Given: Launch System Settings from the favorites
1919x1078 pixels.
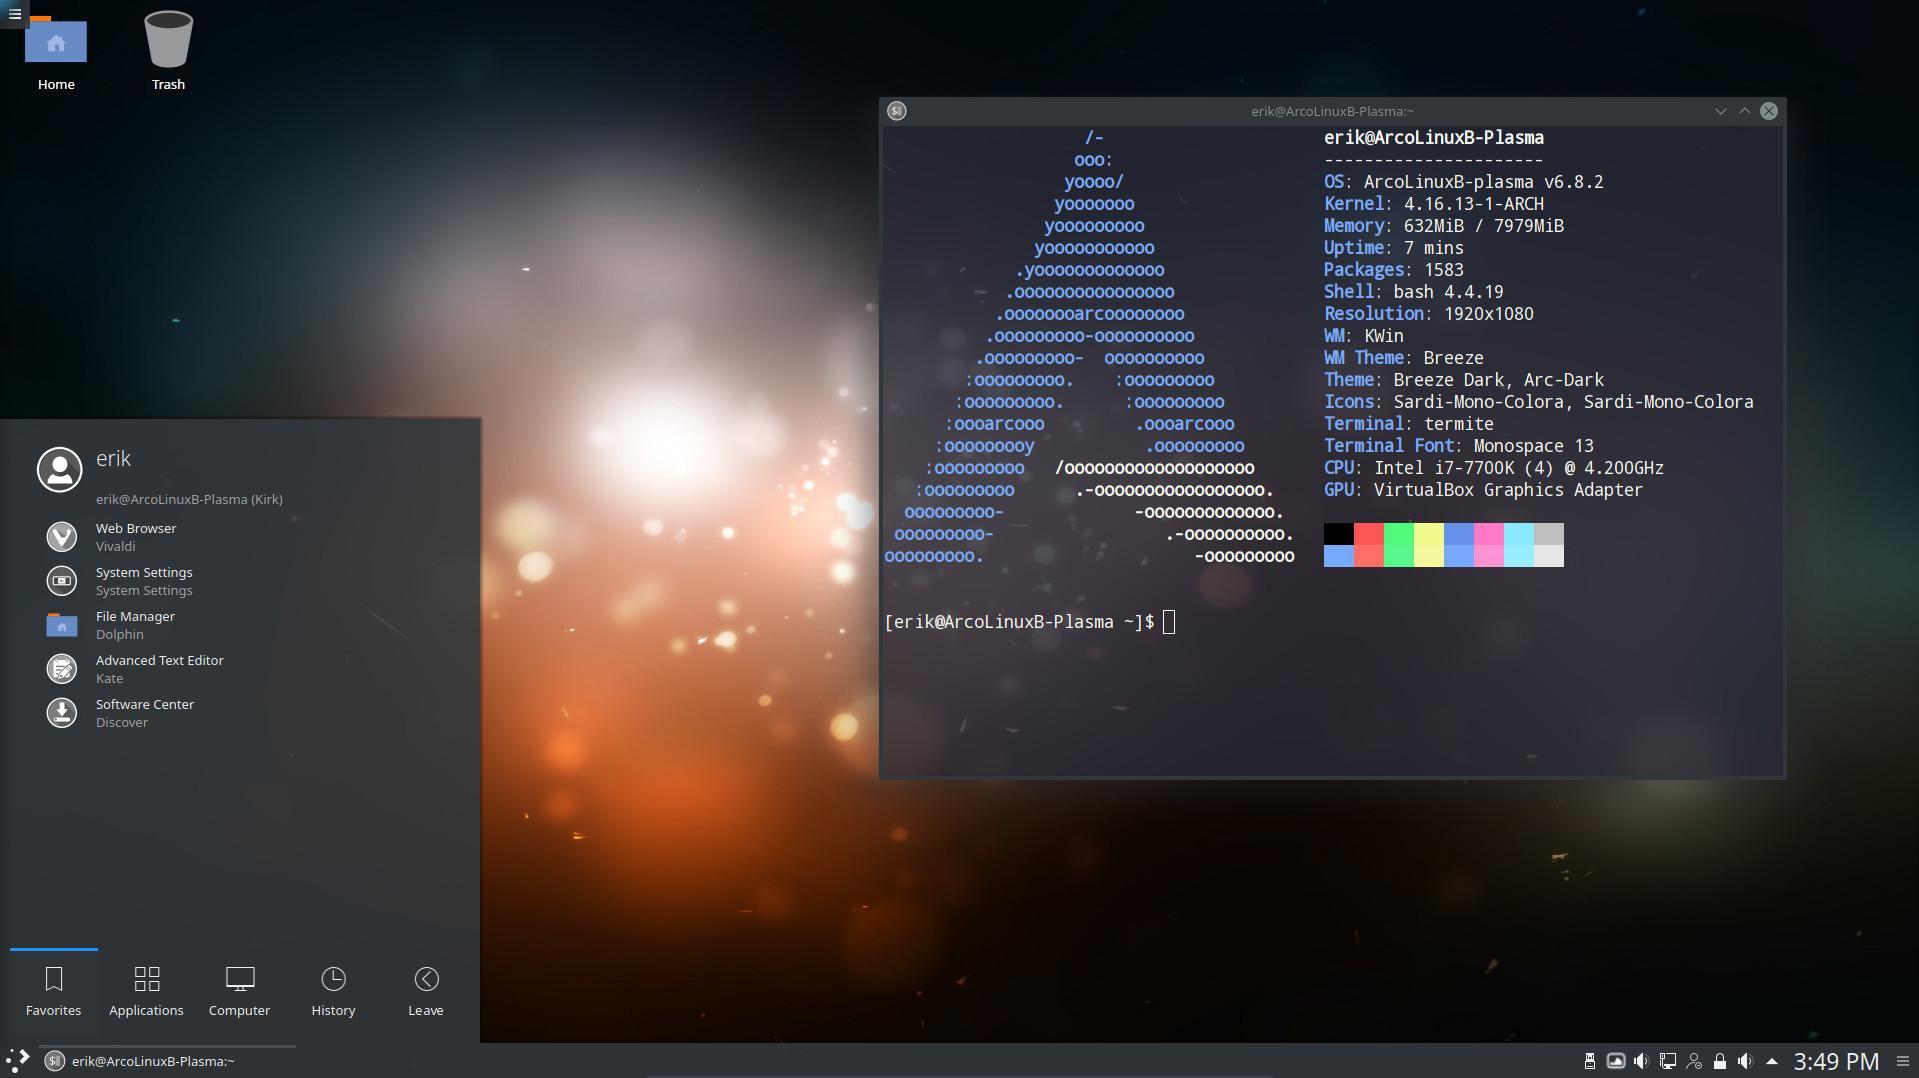Looking at the screenshot, I should pos(240,581).
